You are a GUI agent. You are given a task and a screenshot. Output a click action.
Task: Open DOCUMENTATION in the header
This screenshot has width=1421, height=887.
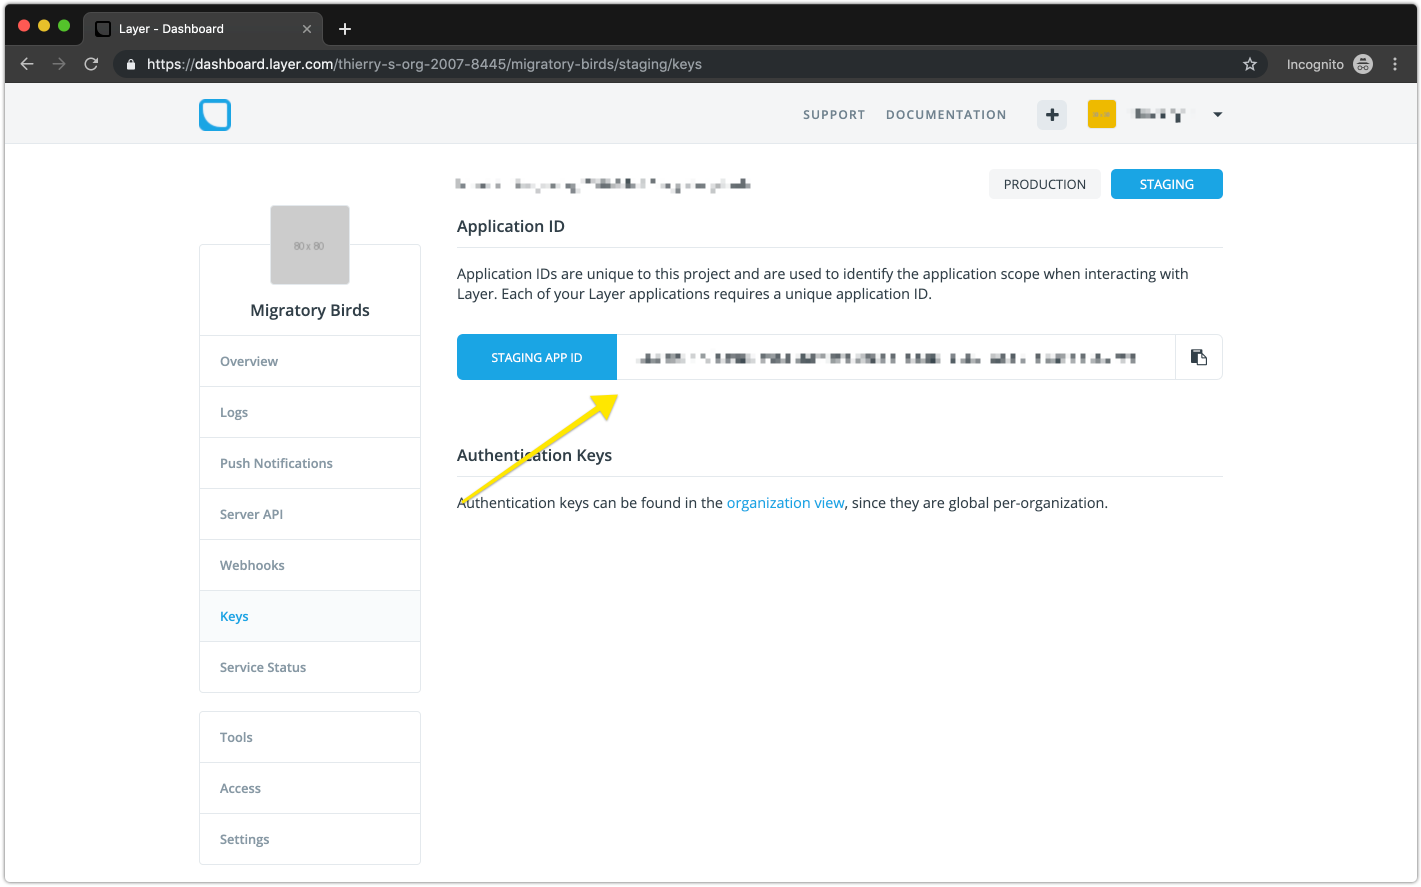click(946, 115)
